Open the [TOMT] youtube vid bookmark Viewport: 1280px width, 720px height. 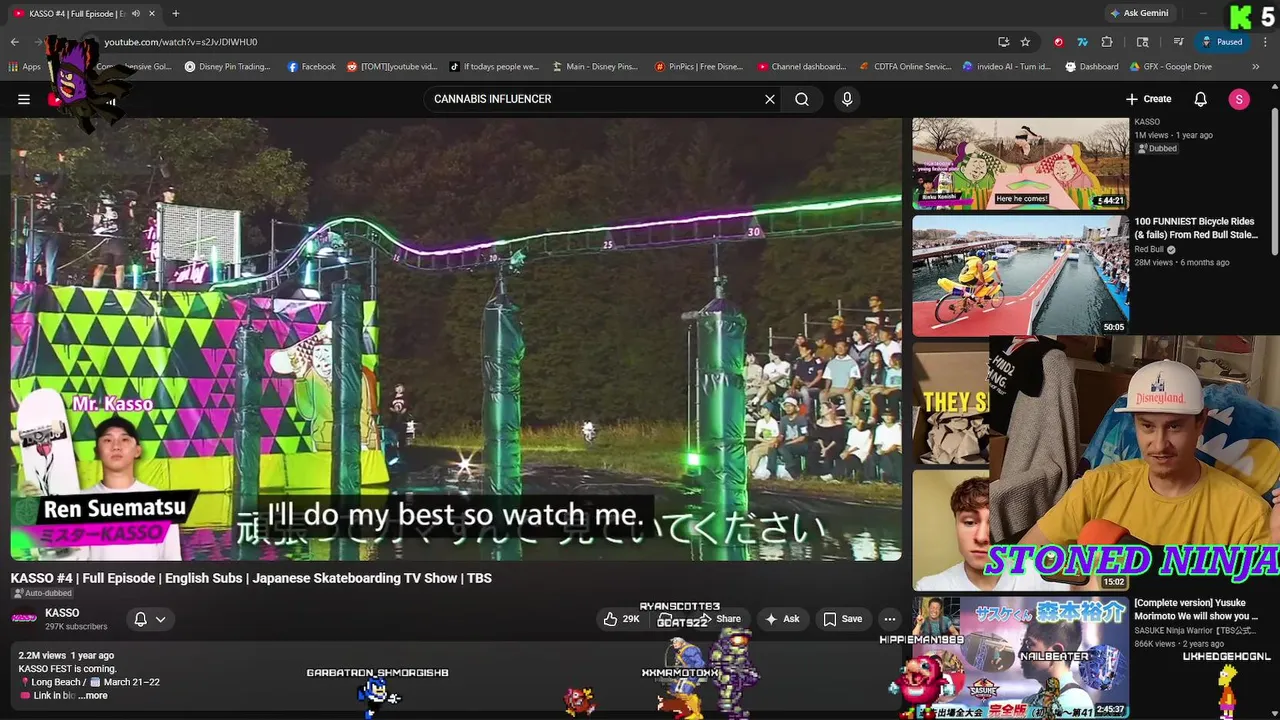coord(392,67)
